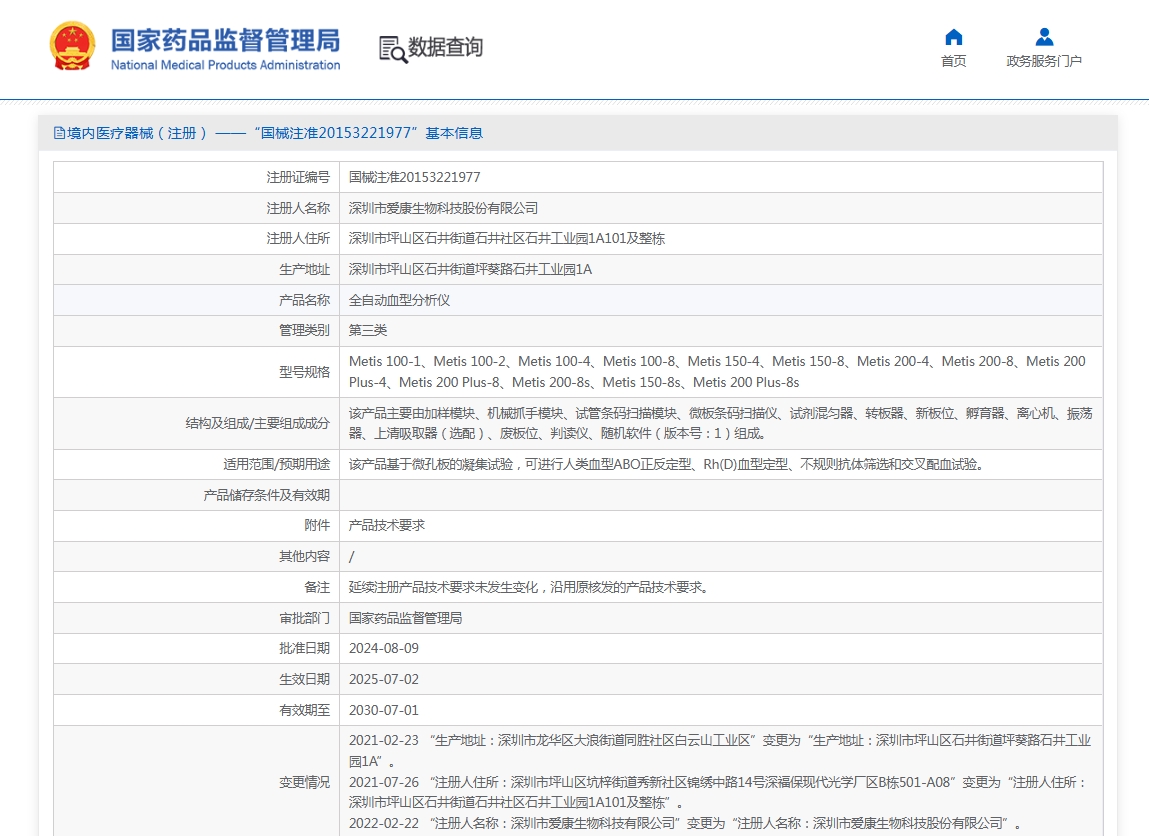Click the 注册人名称 row label

tap(298, 208)
